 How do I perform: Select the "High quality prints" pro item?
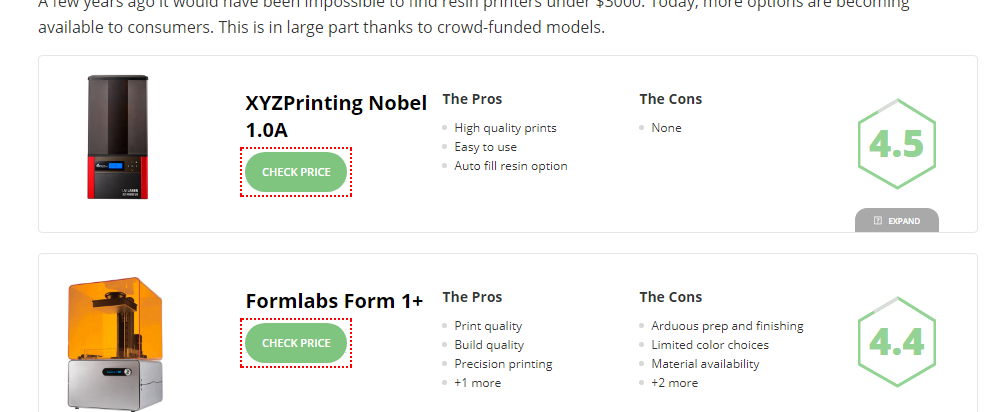[x=505, y=128]
